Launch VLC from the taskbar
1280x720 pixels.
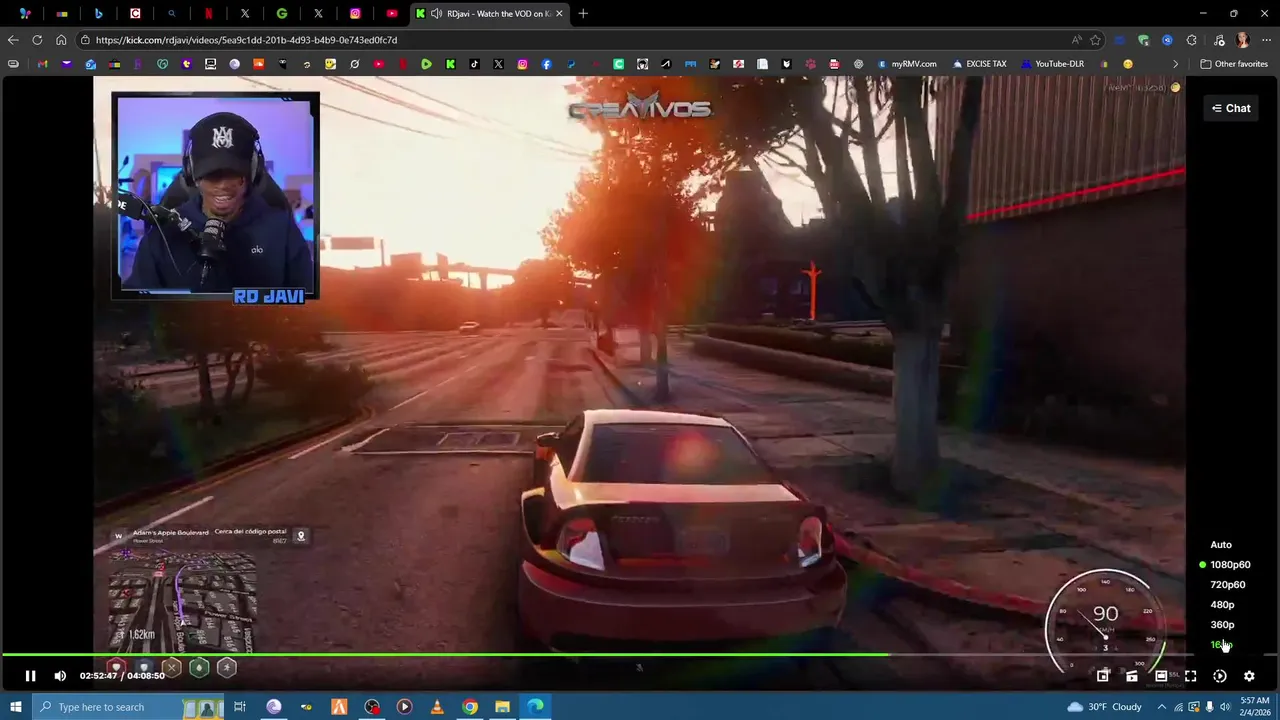click(x=437, y=707)
